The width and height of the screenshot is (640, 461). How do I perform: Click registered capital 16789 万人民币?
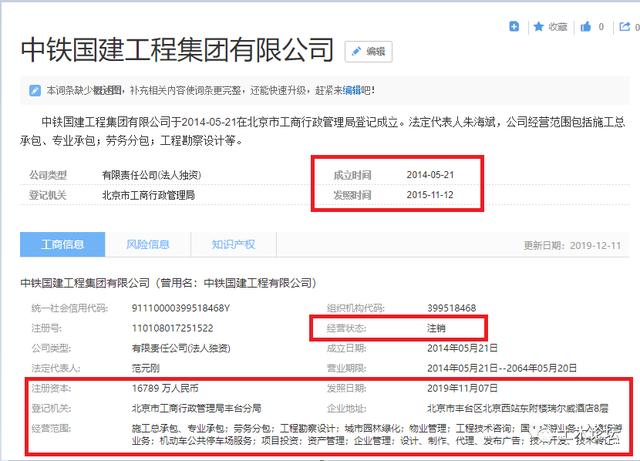[x=165, y=388]
